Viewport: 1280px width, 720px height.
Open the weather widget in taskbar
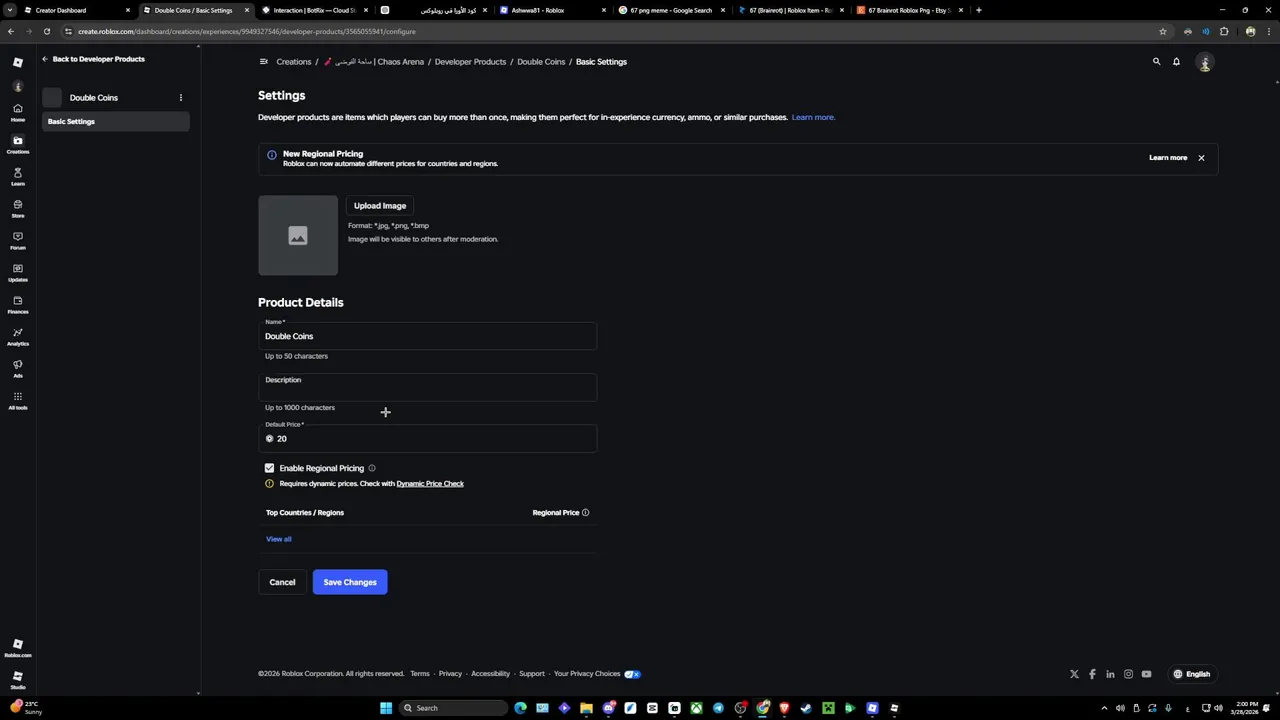click(x=28, y=708)
